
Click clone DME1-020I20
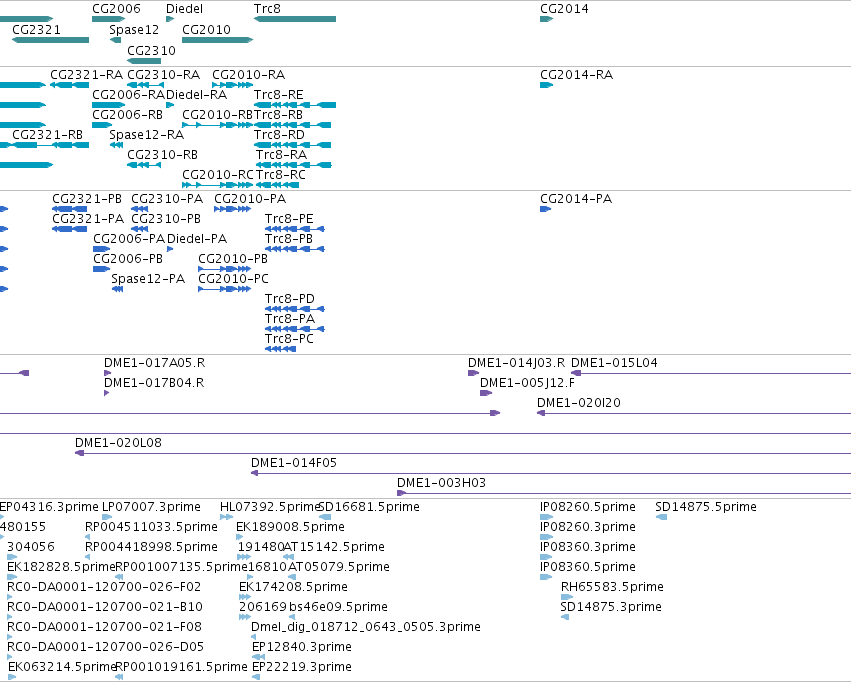tap(579, 403)
